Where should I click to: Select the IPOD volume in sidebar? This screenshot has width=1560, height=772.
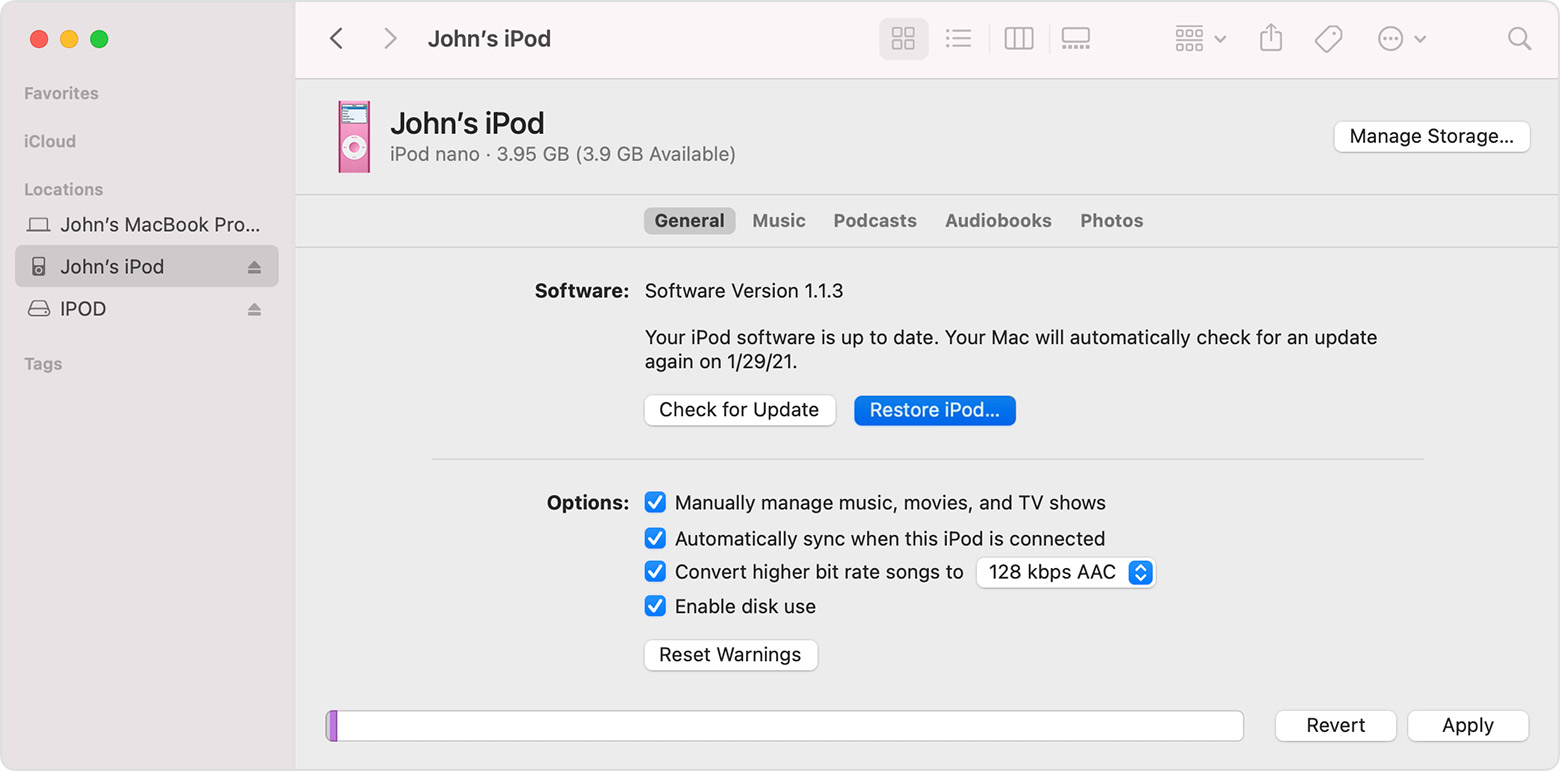(x=146, y=309)
